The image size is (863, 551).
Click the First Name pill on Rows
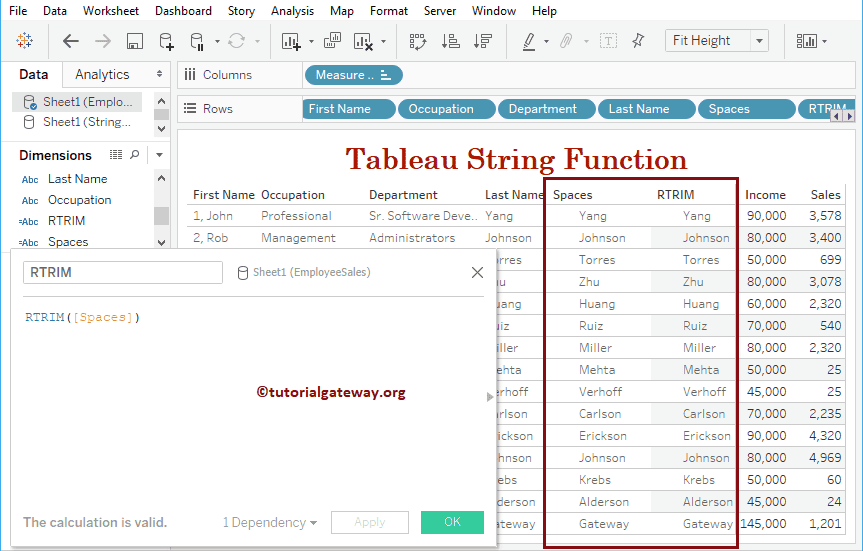pos(348,109)
